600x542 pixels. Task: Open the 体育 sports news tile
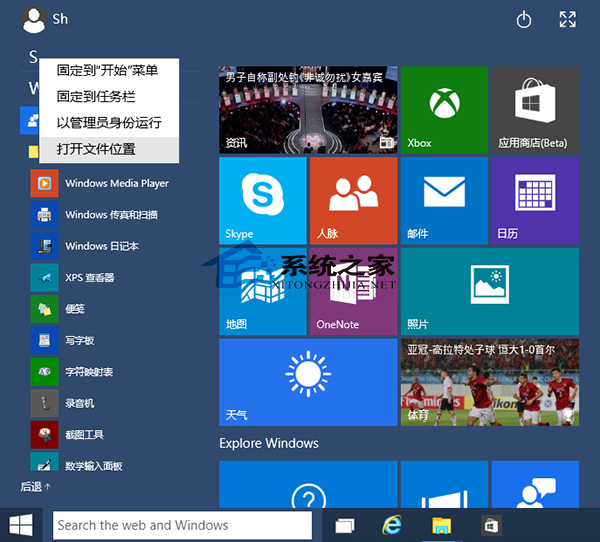pyautogui.click(x=490, y=382)
